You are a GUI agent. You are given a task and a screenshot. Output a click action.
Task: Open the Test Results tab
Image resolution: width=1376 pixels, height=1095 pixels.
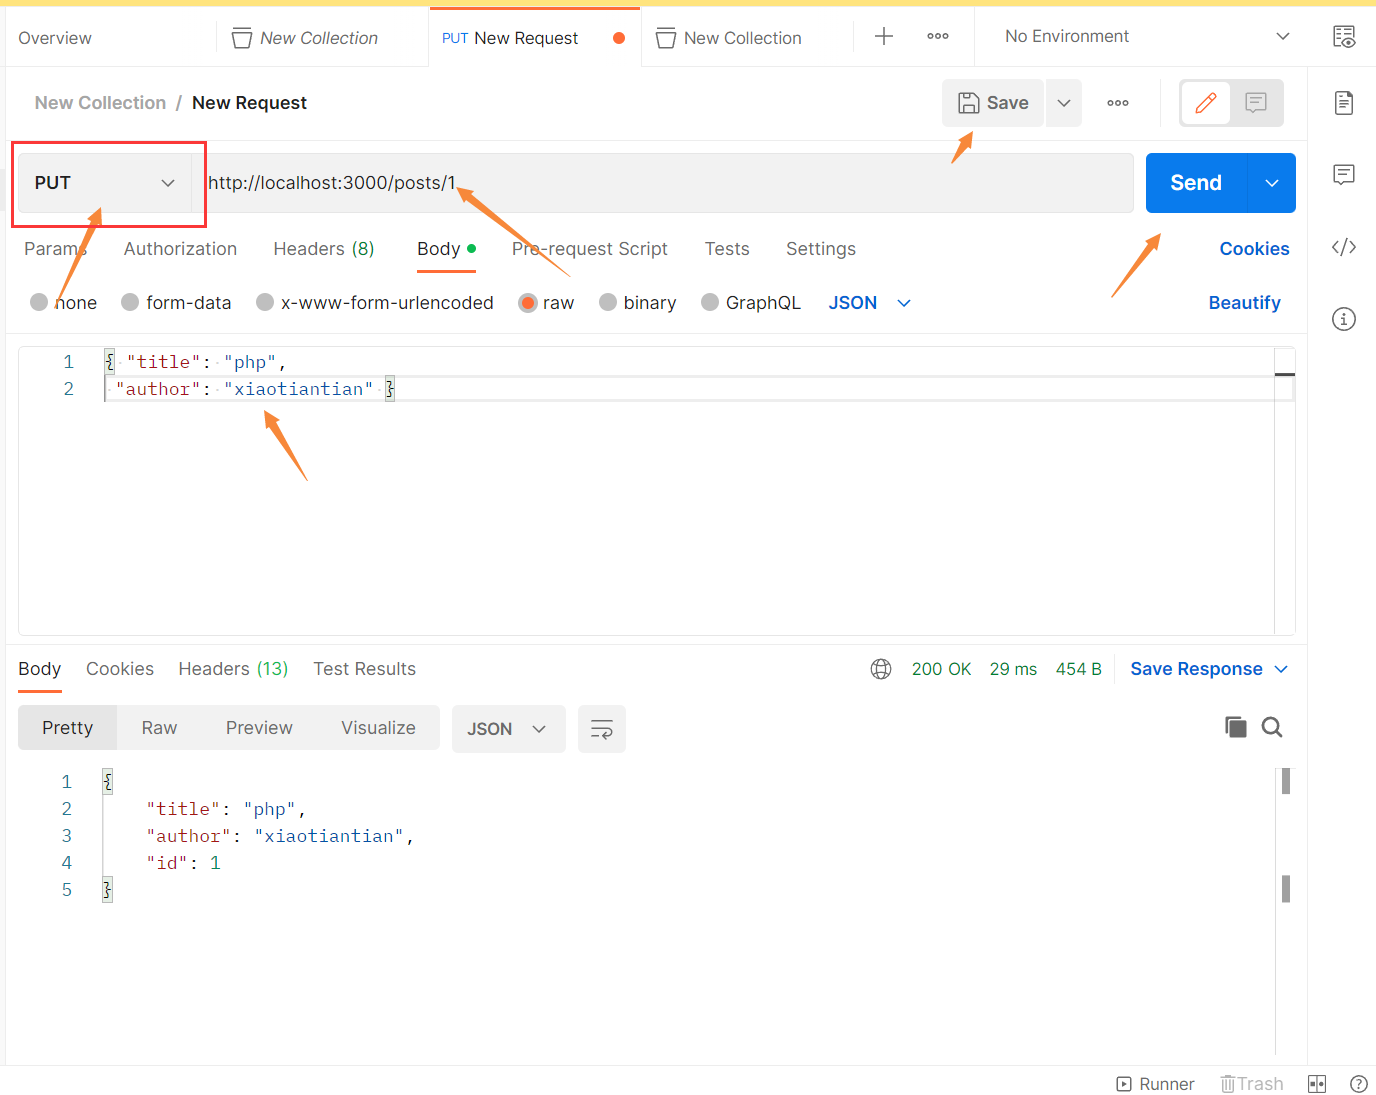[x=364, y=669]
